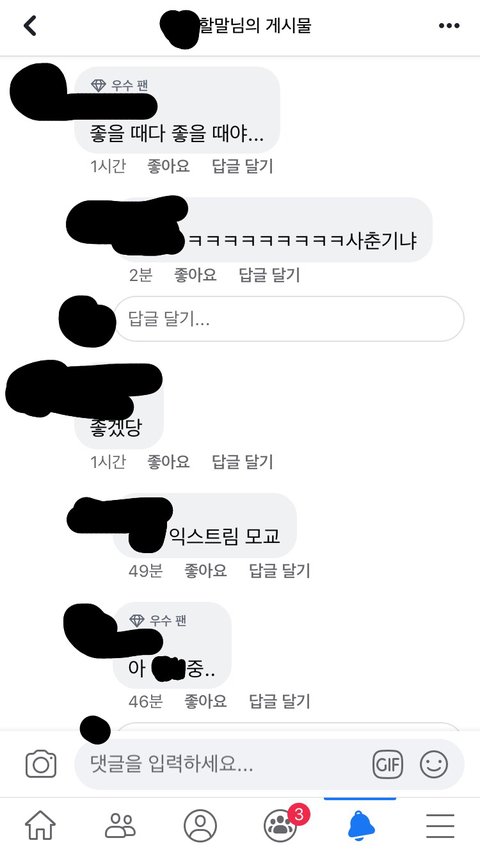Open the three-dot more options menu
This screenshot has width=480, height=854.
[449, 26]
